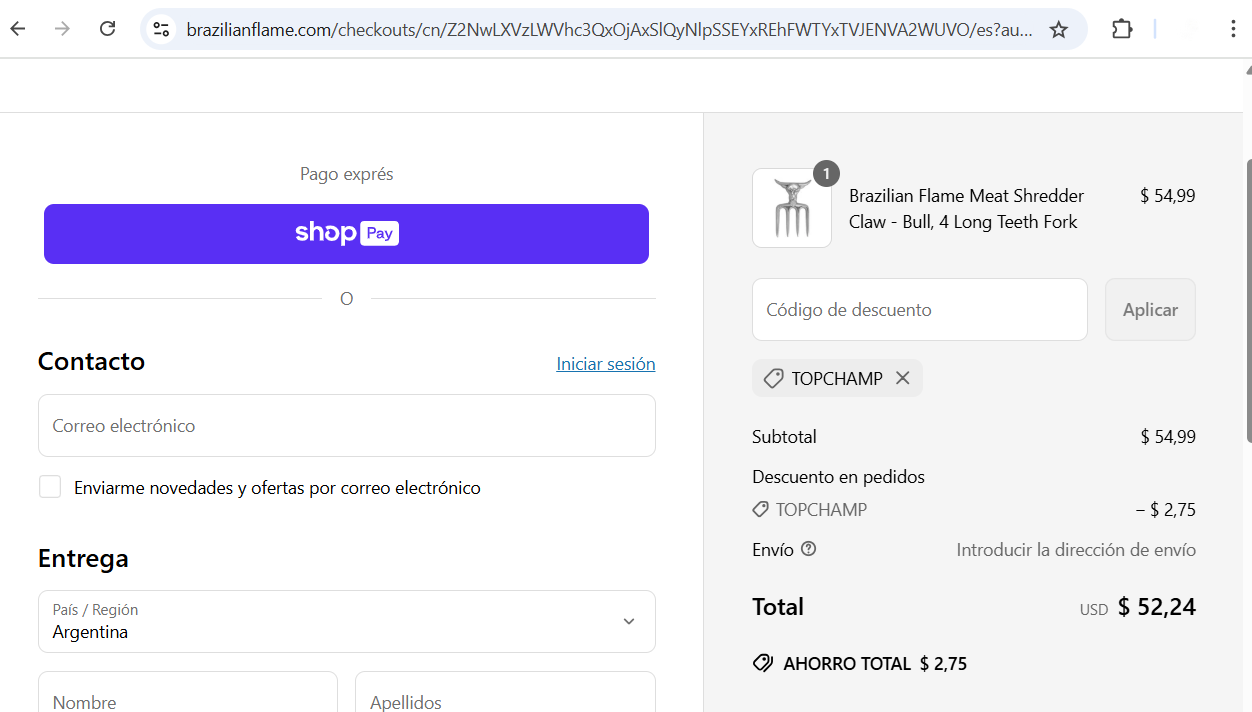Open the Chrome three-dot menu
Viewport: 1252px width, 712px height.
(1233, 29)
